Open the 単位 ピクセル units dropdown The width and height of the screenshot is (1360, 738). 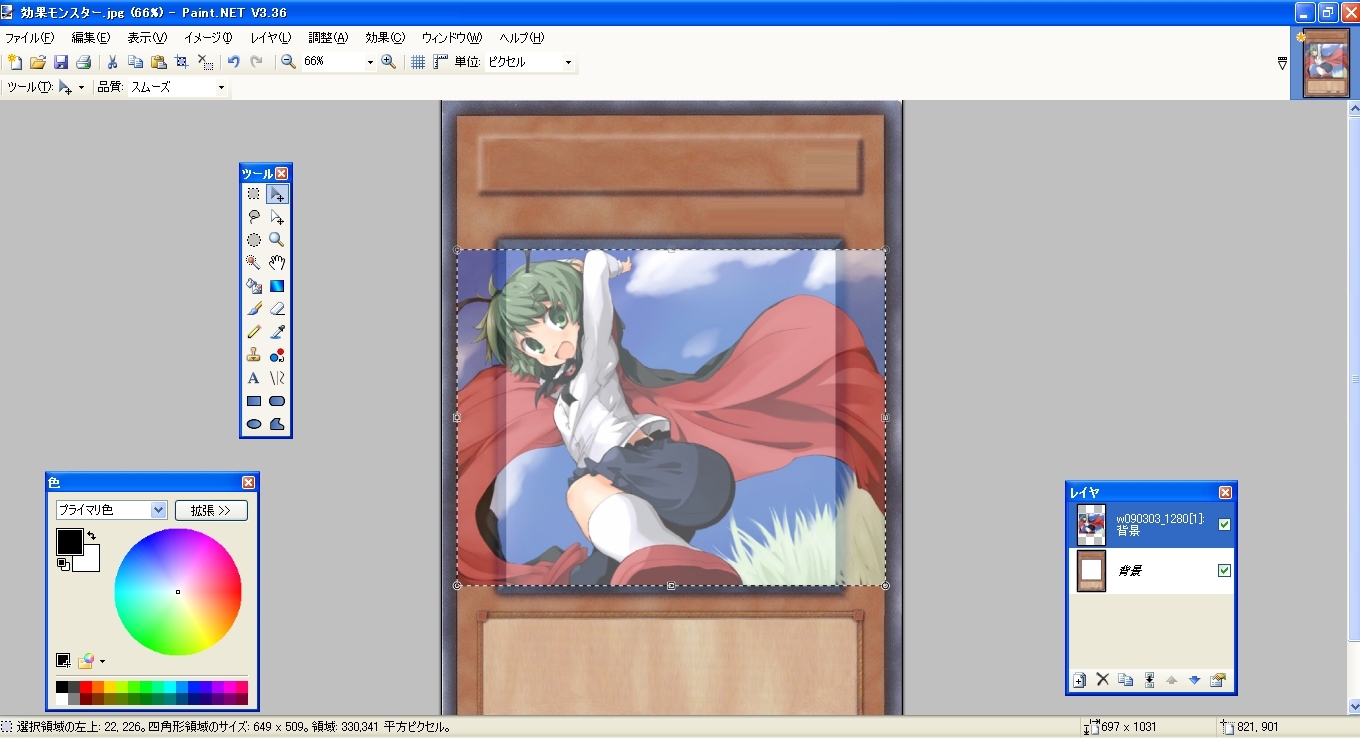(x=568, y=62)
